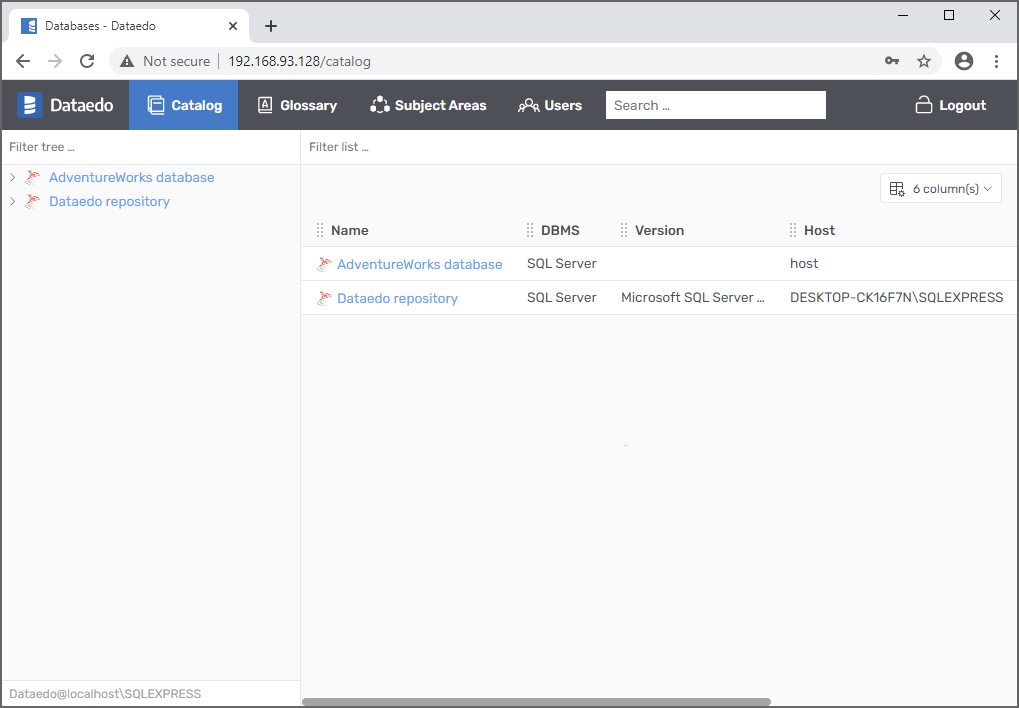Click the horizontal scrollbar at bottom
1019x708 pixels.
pyautogui.click(x=536, y=702)
